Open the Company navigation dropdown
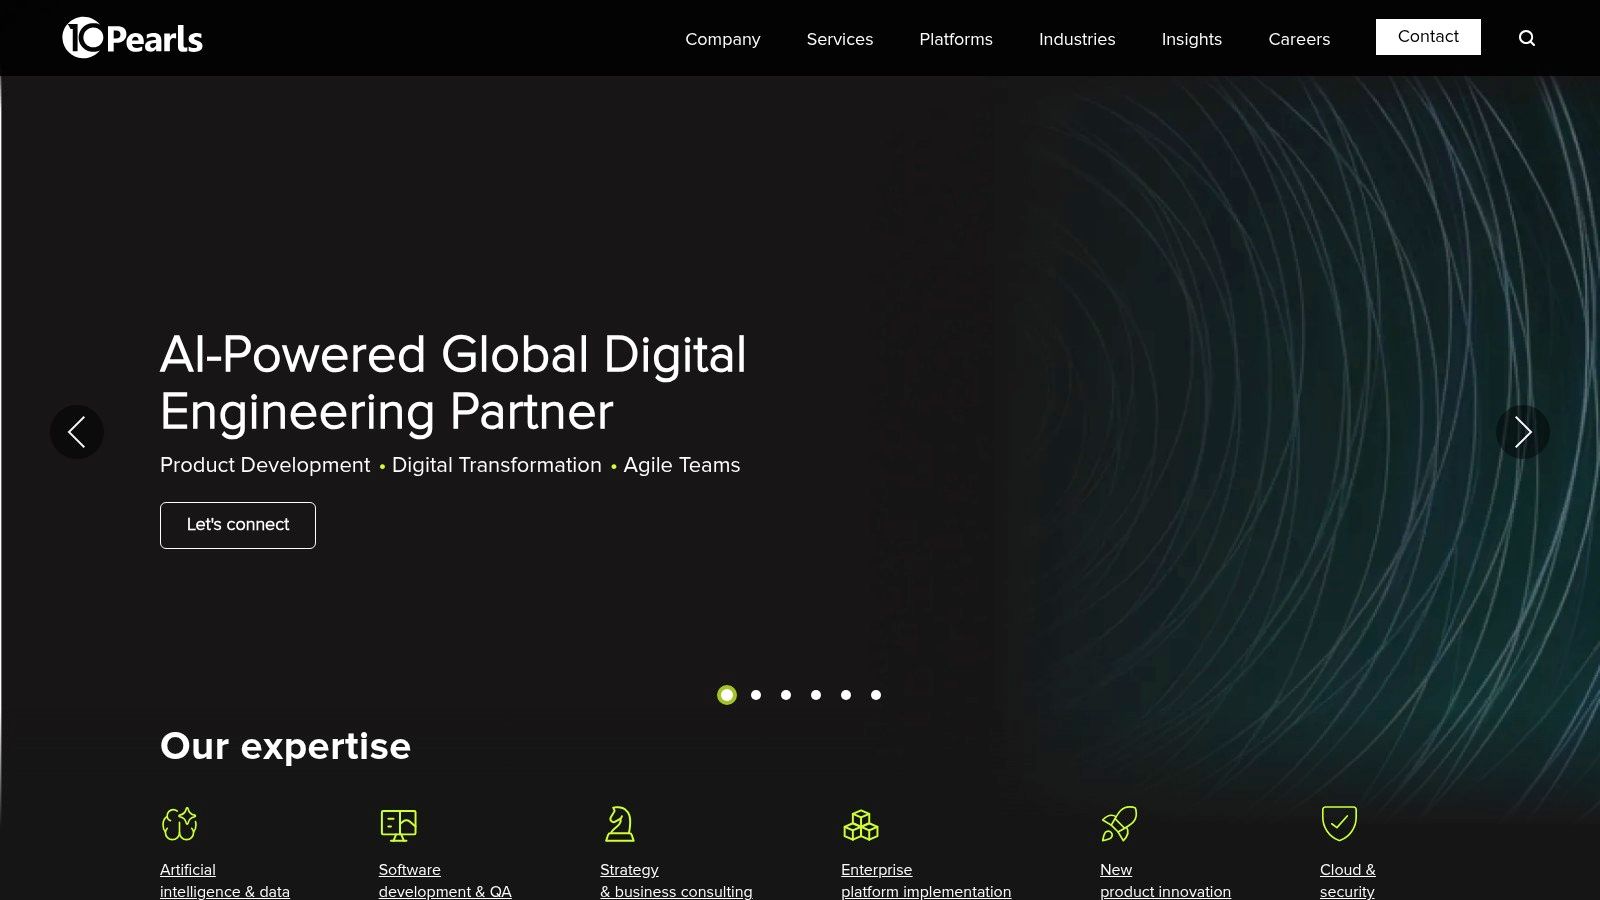1600x900 pixels. (x=722, y=39)
